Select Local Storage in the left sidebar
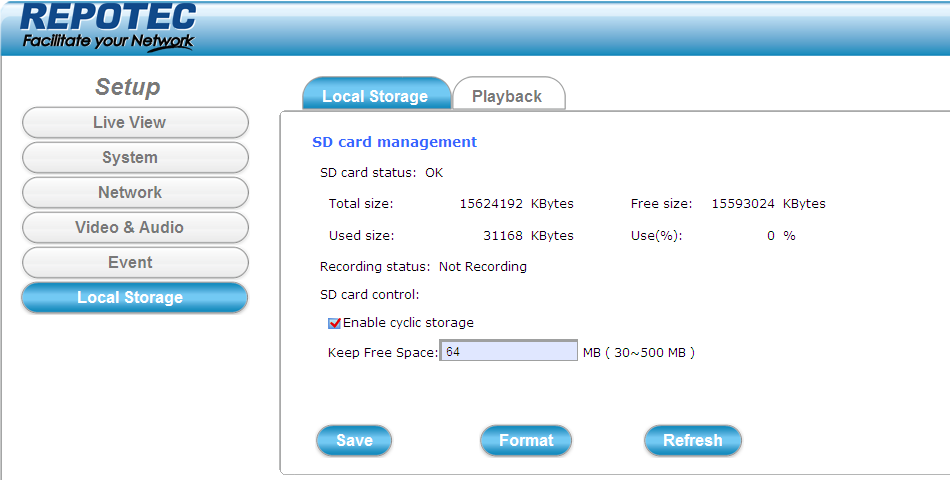The image size is (950, 480). click(134, 297)
